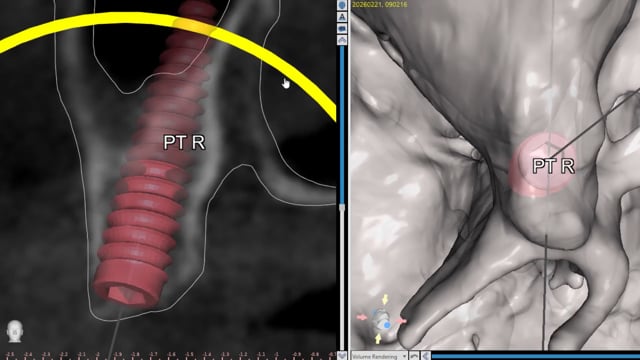Click the third view preset icon in vertical toolbar
The image size is (640, 360).
342,29
